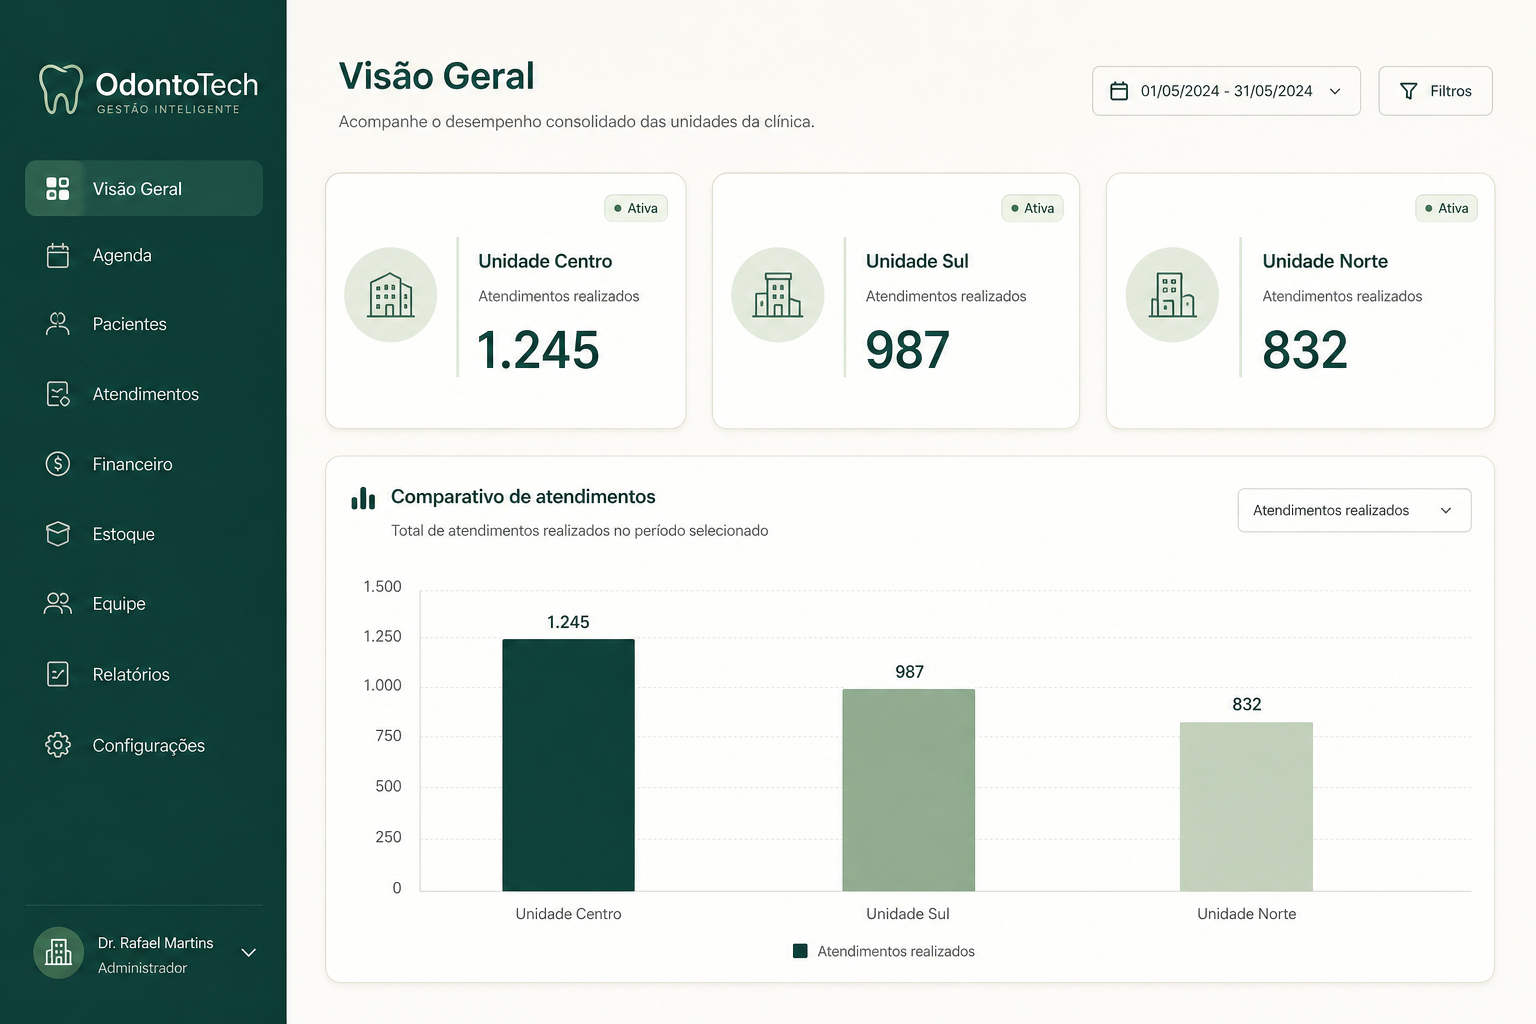The height and width of the screenshot is (1024, 1536).
Task: Click the 832 label above Norte bar
Action: (1246, 704)
